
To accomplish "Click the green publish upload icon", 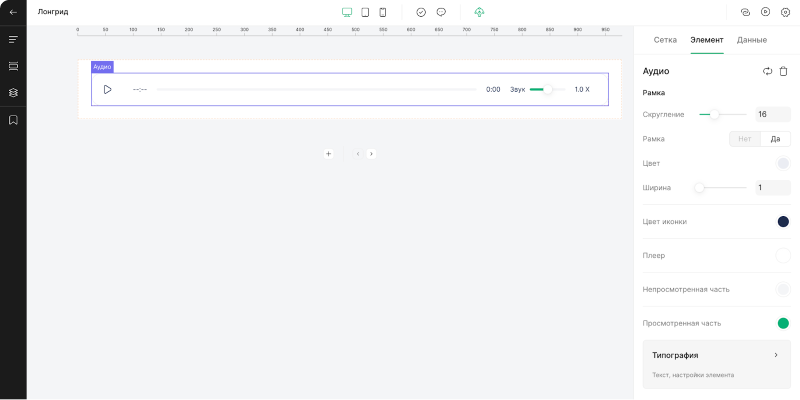I will click(479, 12).
